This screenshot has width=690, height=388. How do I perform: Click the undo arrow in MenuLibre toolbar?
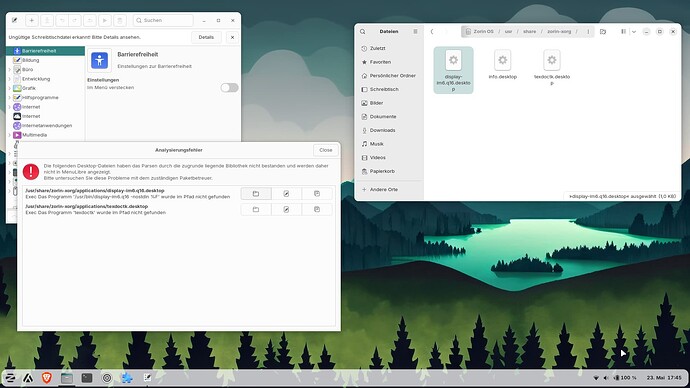click(x=62, y=20)
